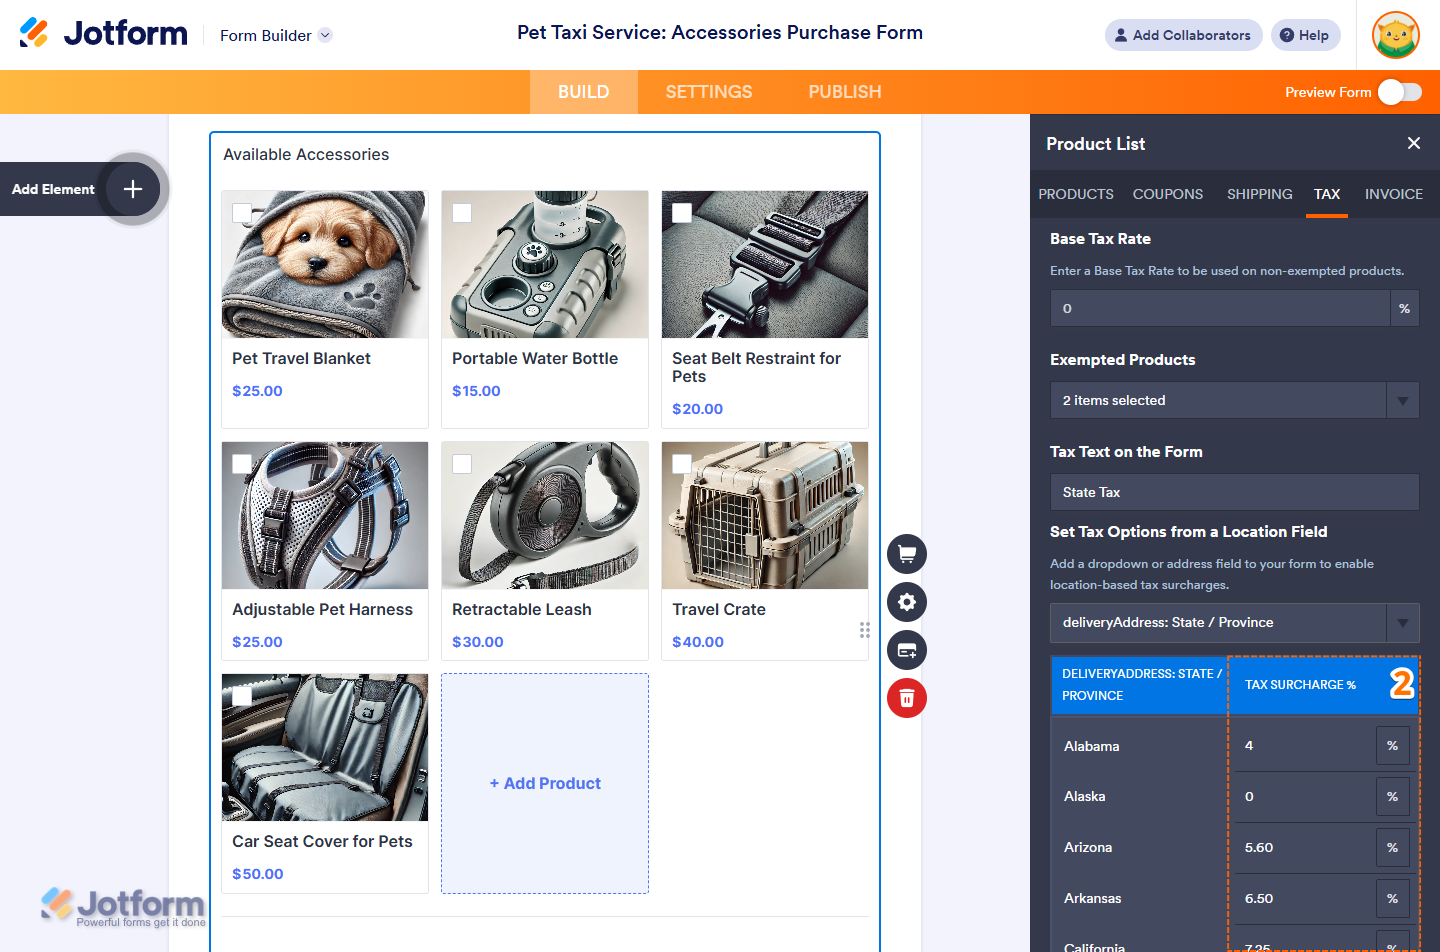
Task: Open the user avatar profile menu
Action: pos(1395,36)
